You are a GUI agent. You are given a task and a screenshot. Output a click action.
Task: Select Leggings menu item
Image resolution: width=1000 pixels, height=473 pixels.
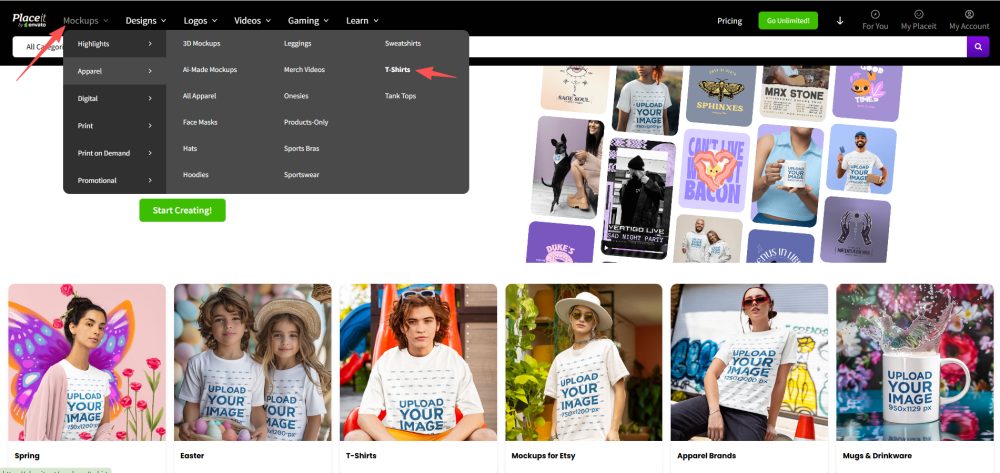click(x=298, y=43)
